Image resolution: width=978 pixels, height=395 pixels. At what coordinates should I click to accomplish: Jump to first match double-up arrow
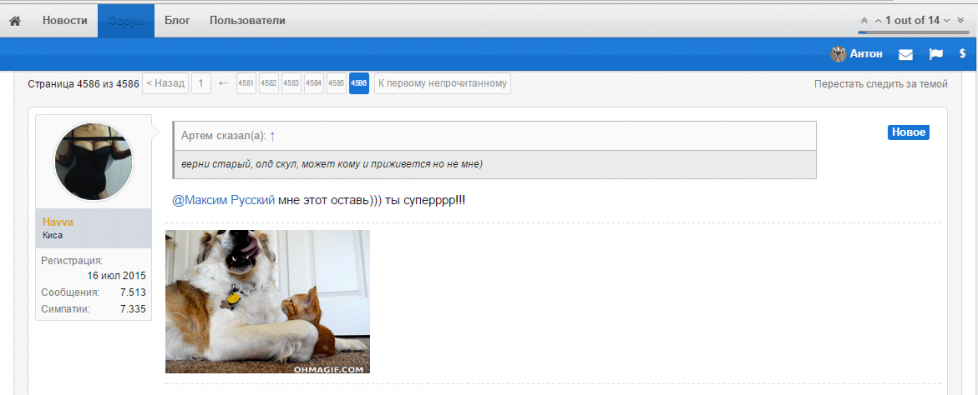pyautogui.click(x=864, y=21)
